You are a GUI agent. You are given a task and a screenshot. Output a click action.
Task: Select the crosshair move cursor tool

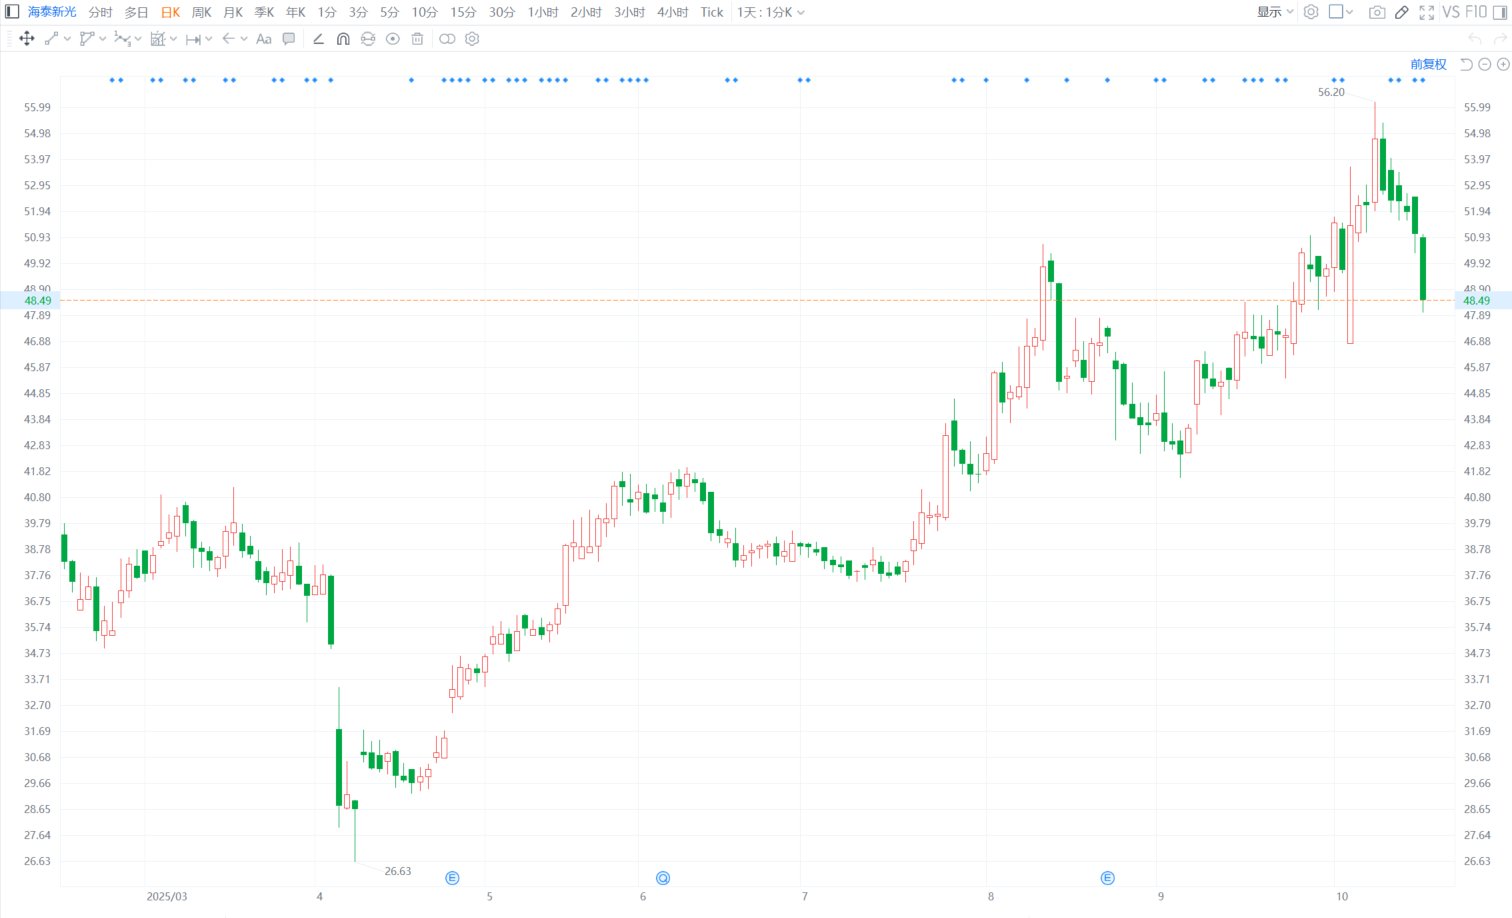pos(26,39)
